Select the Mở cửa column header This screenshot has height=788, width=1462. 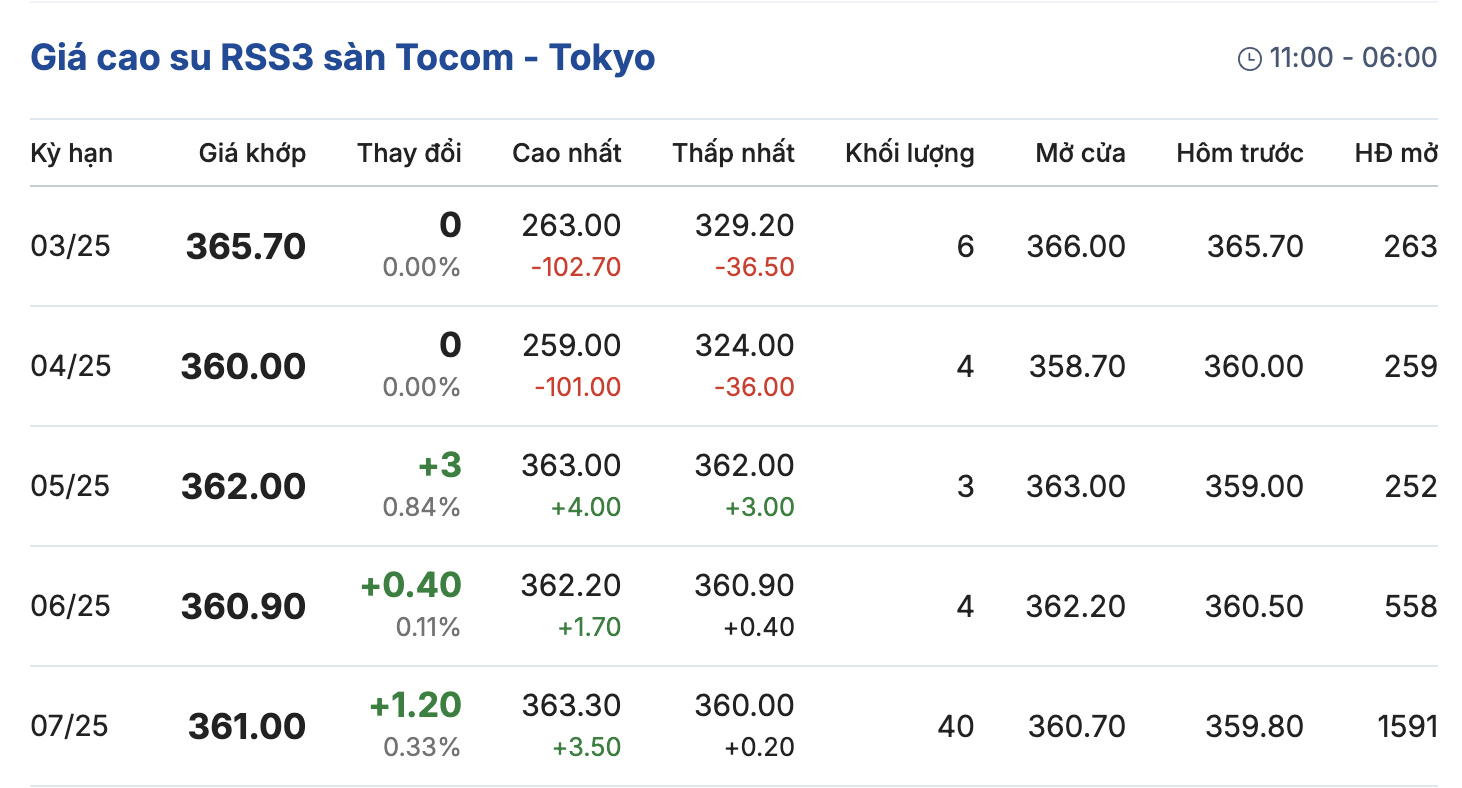1080,153
